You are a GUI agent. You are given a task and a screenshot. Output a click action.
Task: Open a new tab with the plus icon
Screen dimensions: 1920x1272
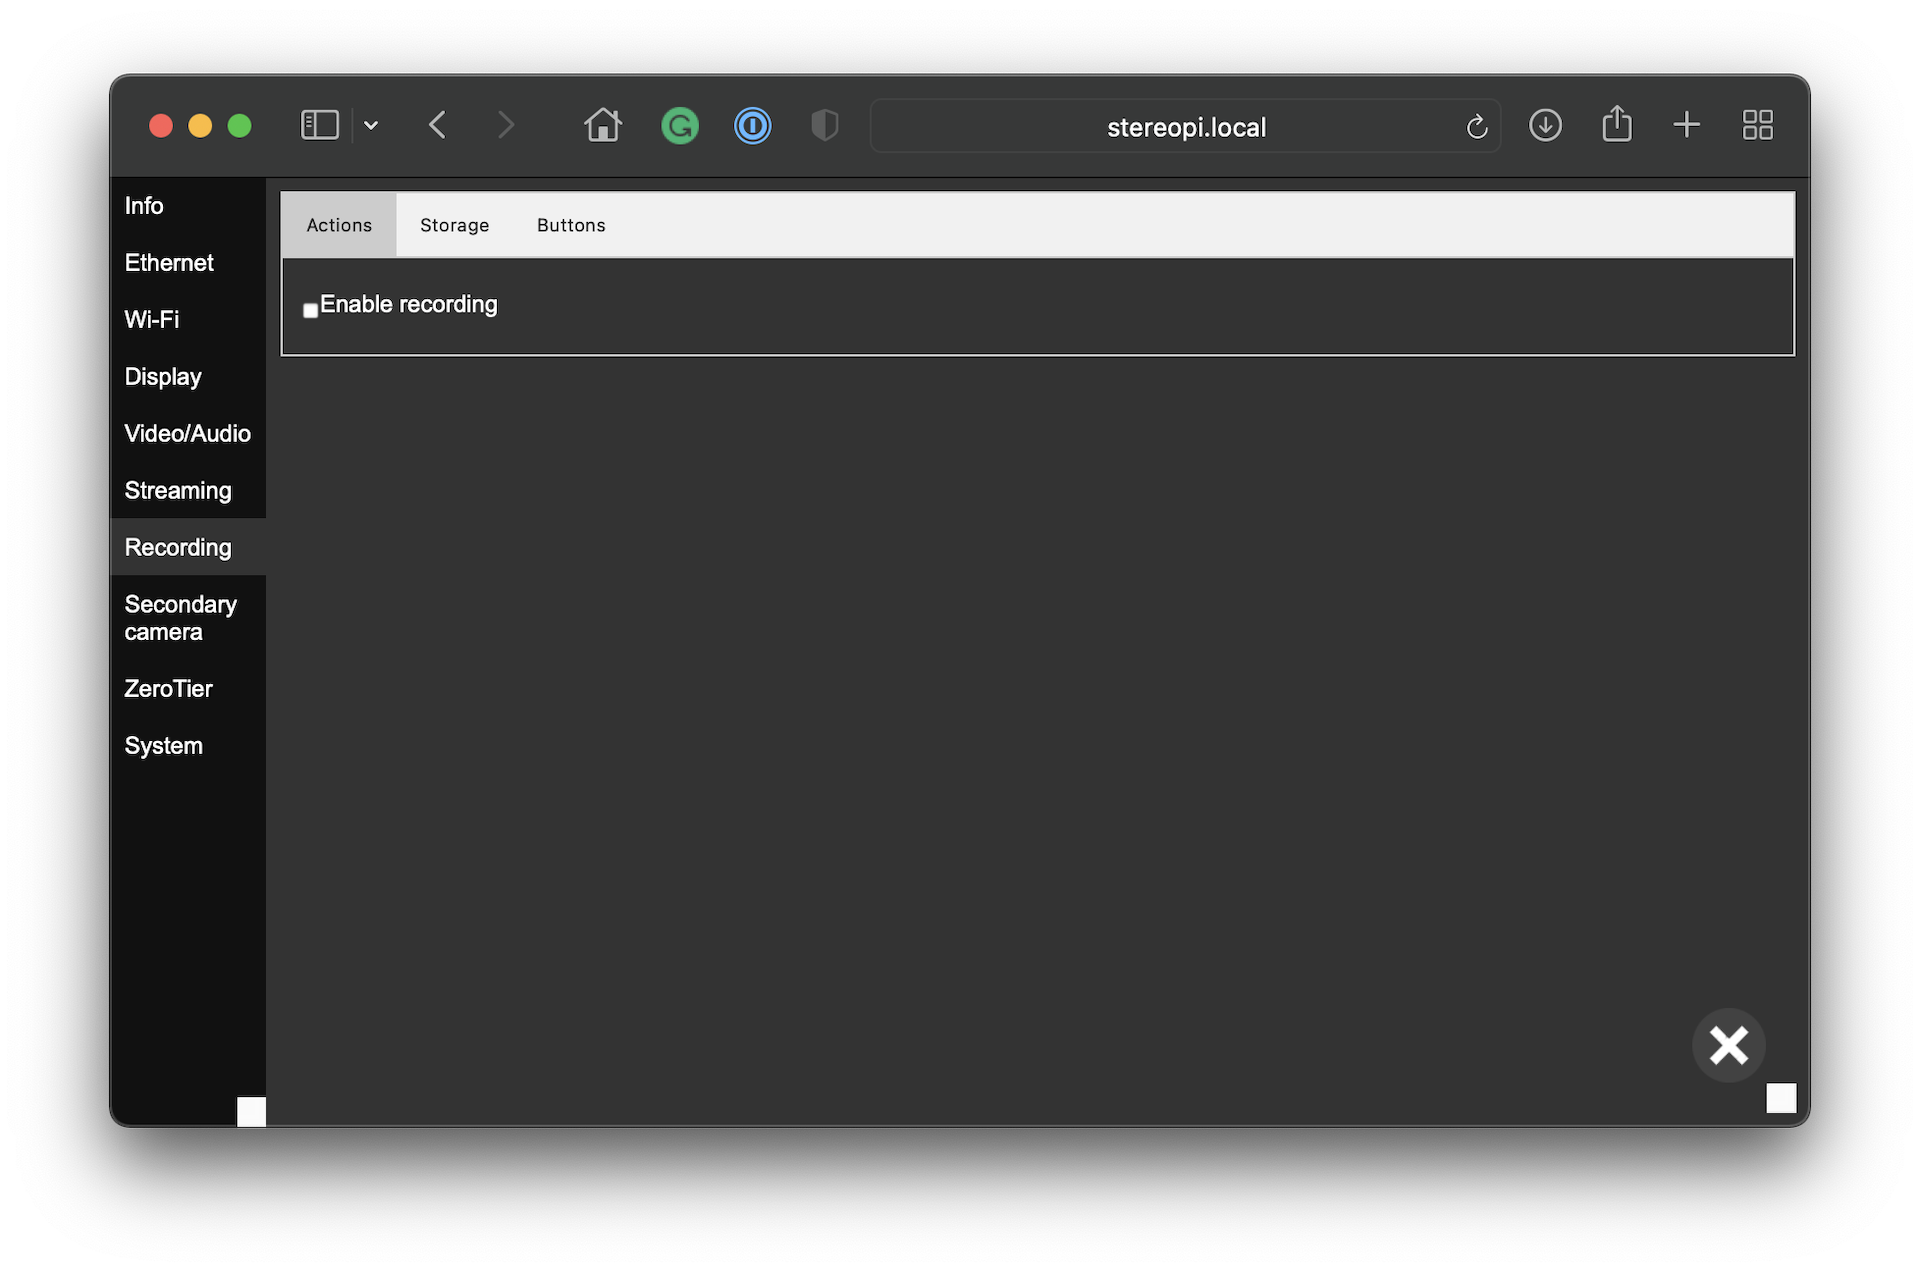click(x=1686, y=125)
